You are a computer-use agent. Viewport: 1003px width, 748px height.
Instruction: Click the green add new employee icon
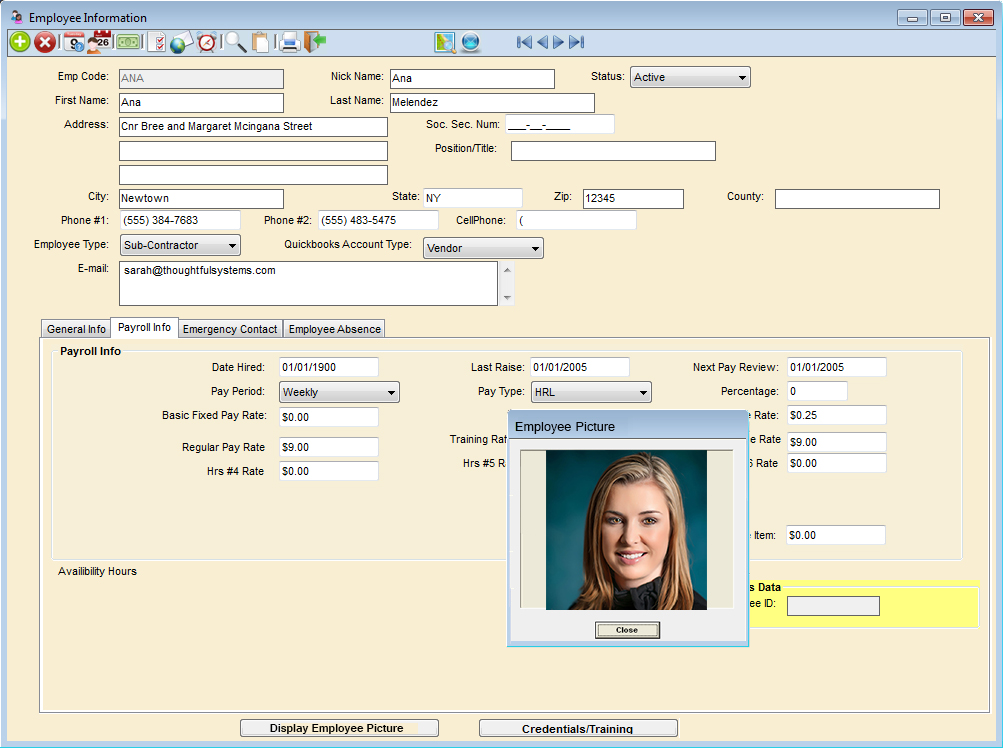[19, 42]
